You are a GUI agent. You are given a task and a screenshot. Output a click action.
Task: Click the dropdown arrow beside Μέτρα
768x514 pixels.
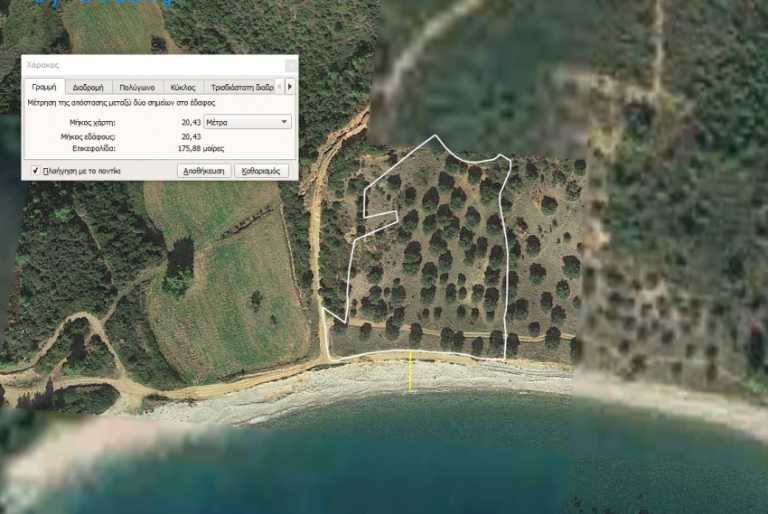(x=284, y=122)
